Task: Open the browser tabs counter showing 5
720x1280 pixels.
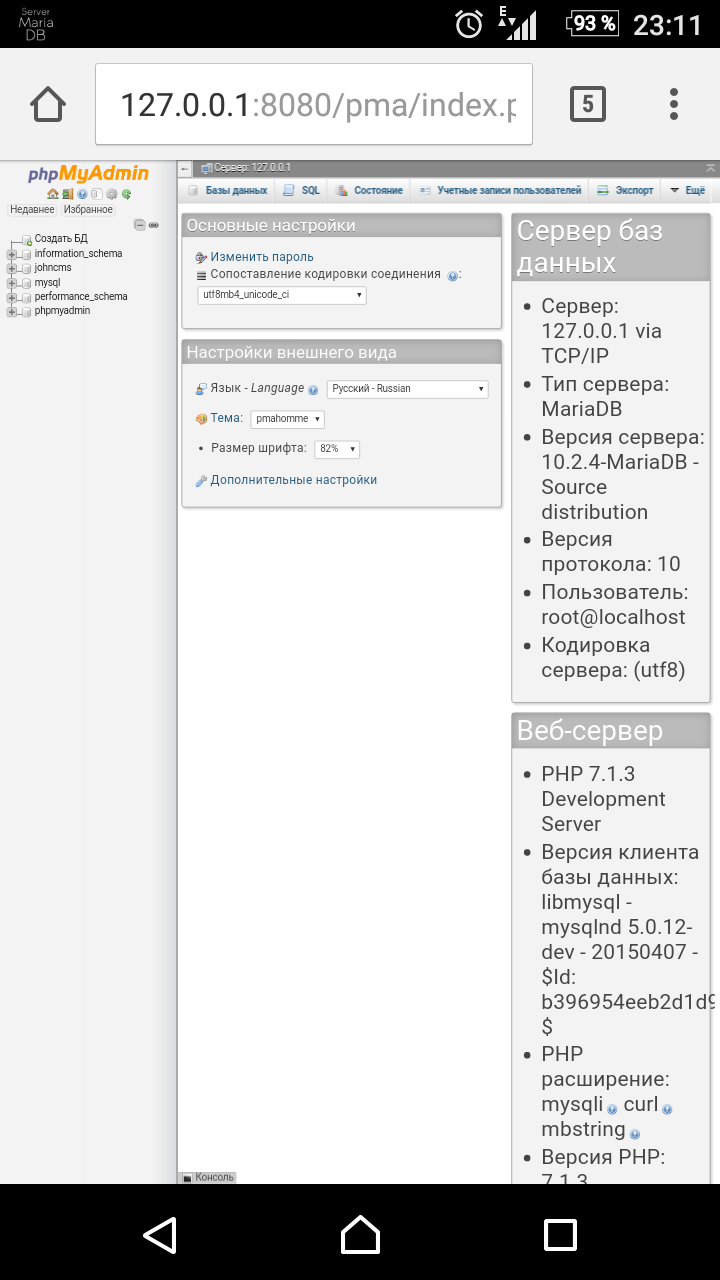Action: coord(587,104)
